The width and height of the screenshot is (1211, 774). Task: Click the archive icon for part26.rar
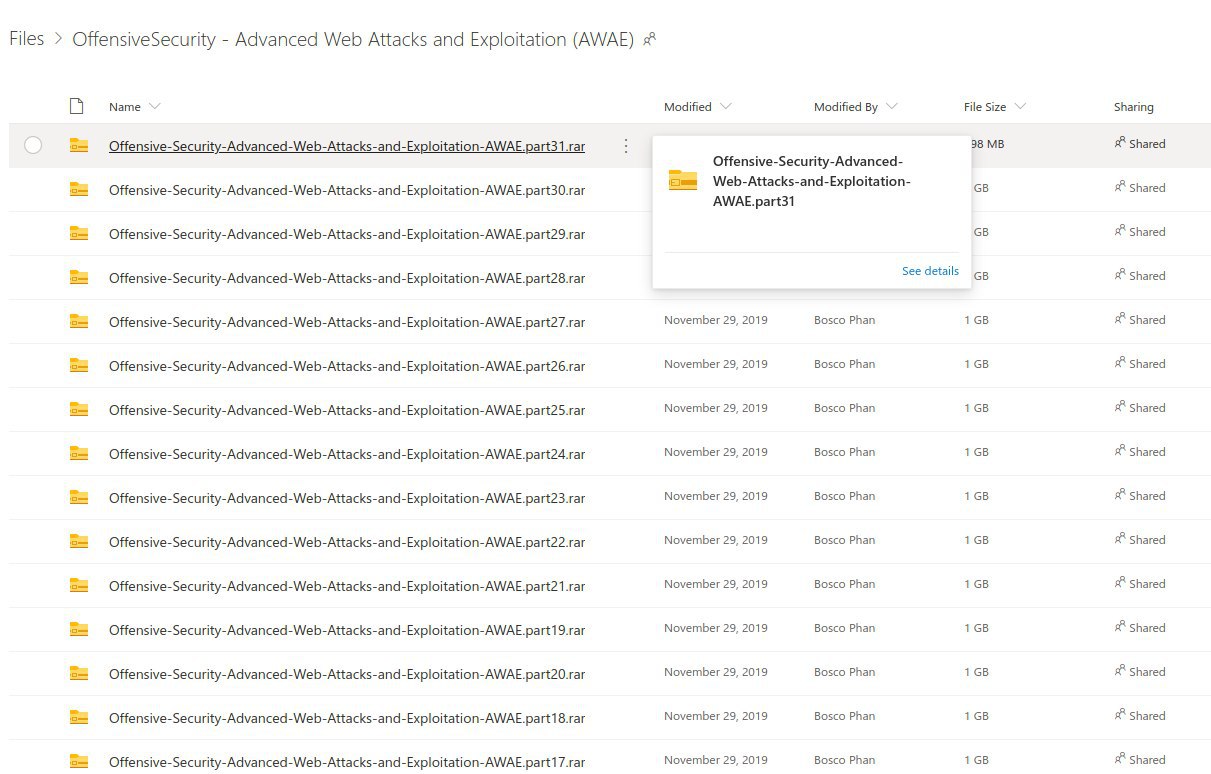point(79,365)
